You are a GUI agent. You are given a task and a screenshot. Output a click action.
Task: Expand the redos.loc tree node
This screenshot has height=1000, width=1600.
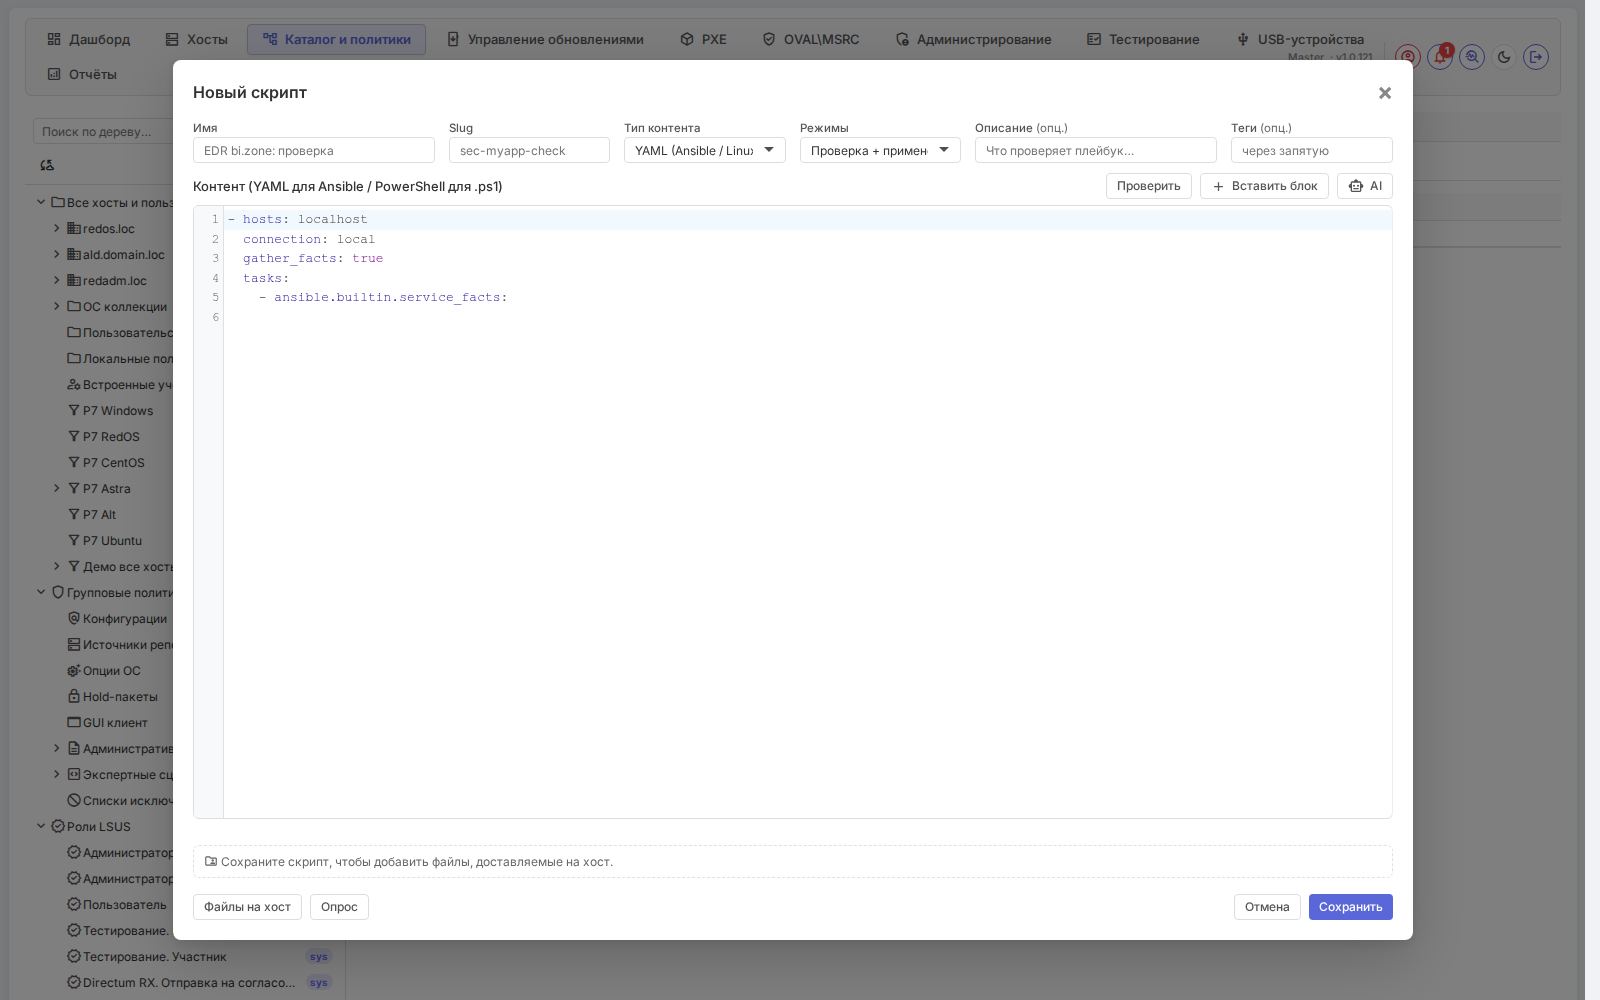tap(56, 228)
